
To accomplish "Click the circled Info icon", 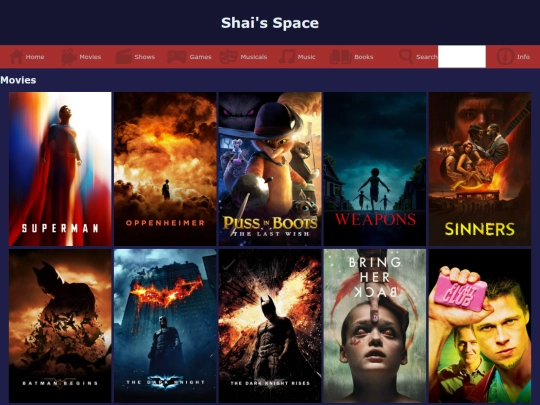I will 505,57.
